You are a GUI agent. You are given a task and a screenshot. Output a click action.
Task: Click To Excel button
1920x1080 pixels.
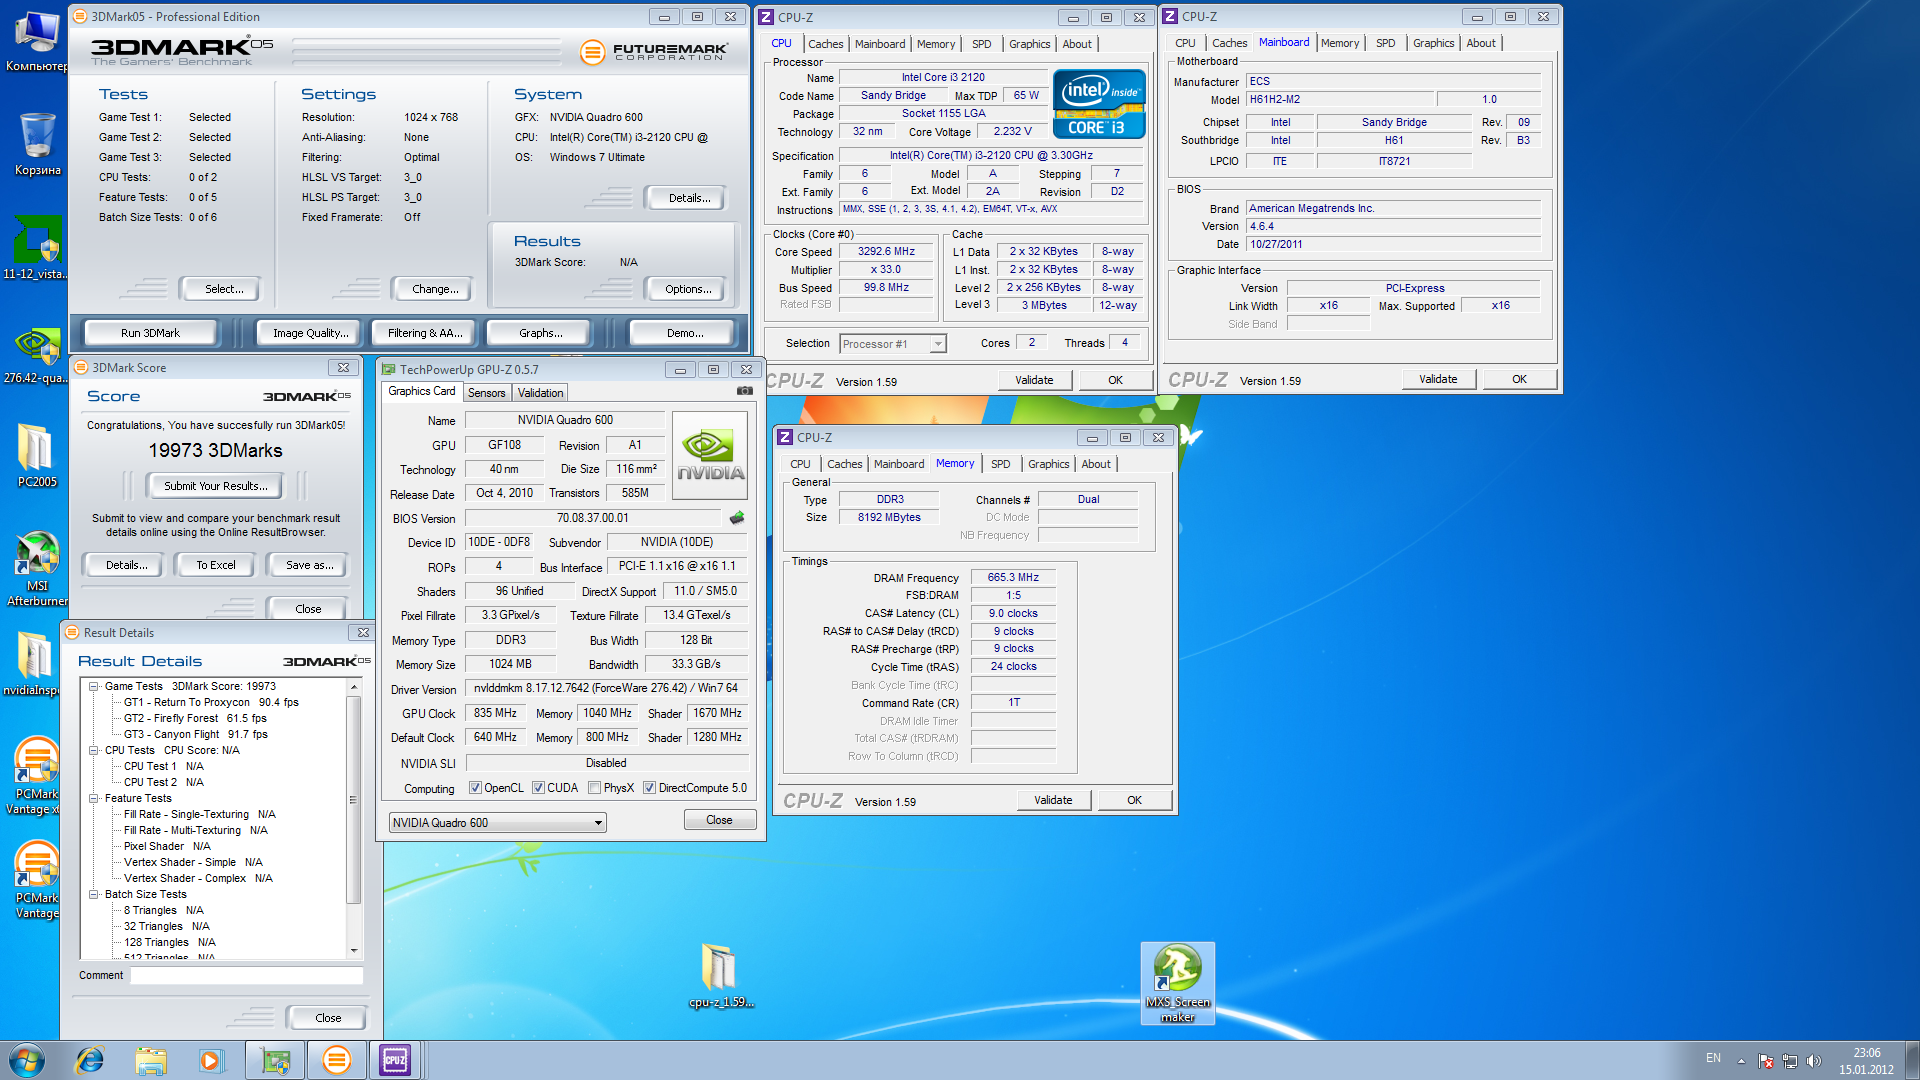216,565
